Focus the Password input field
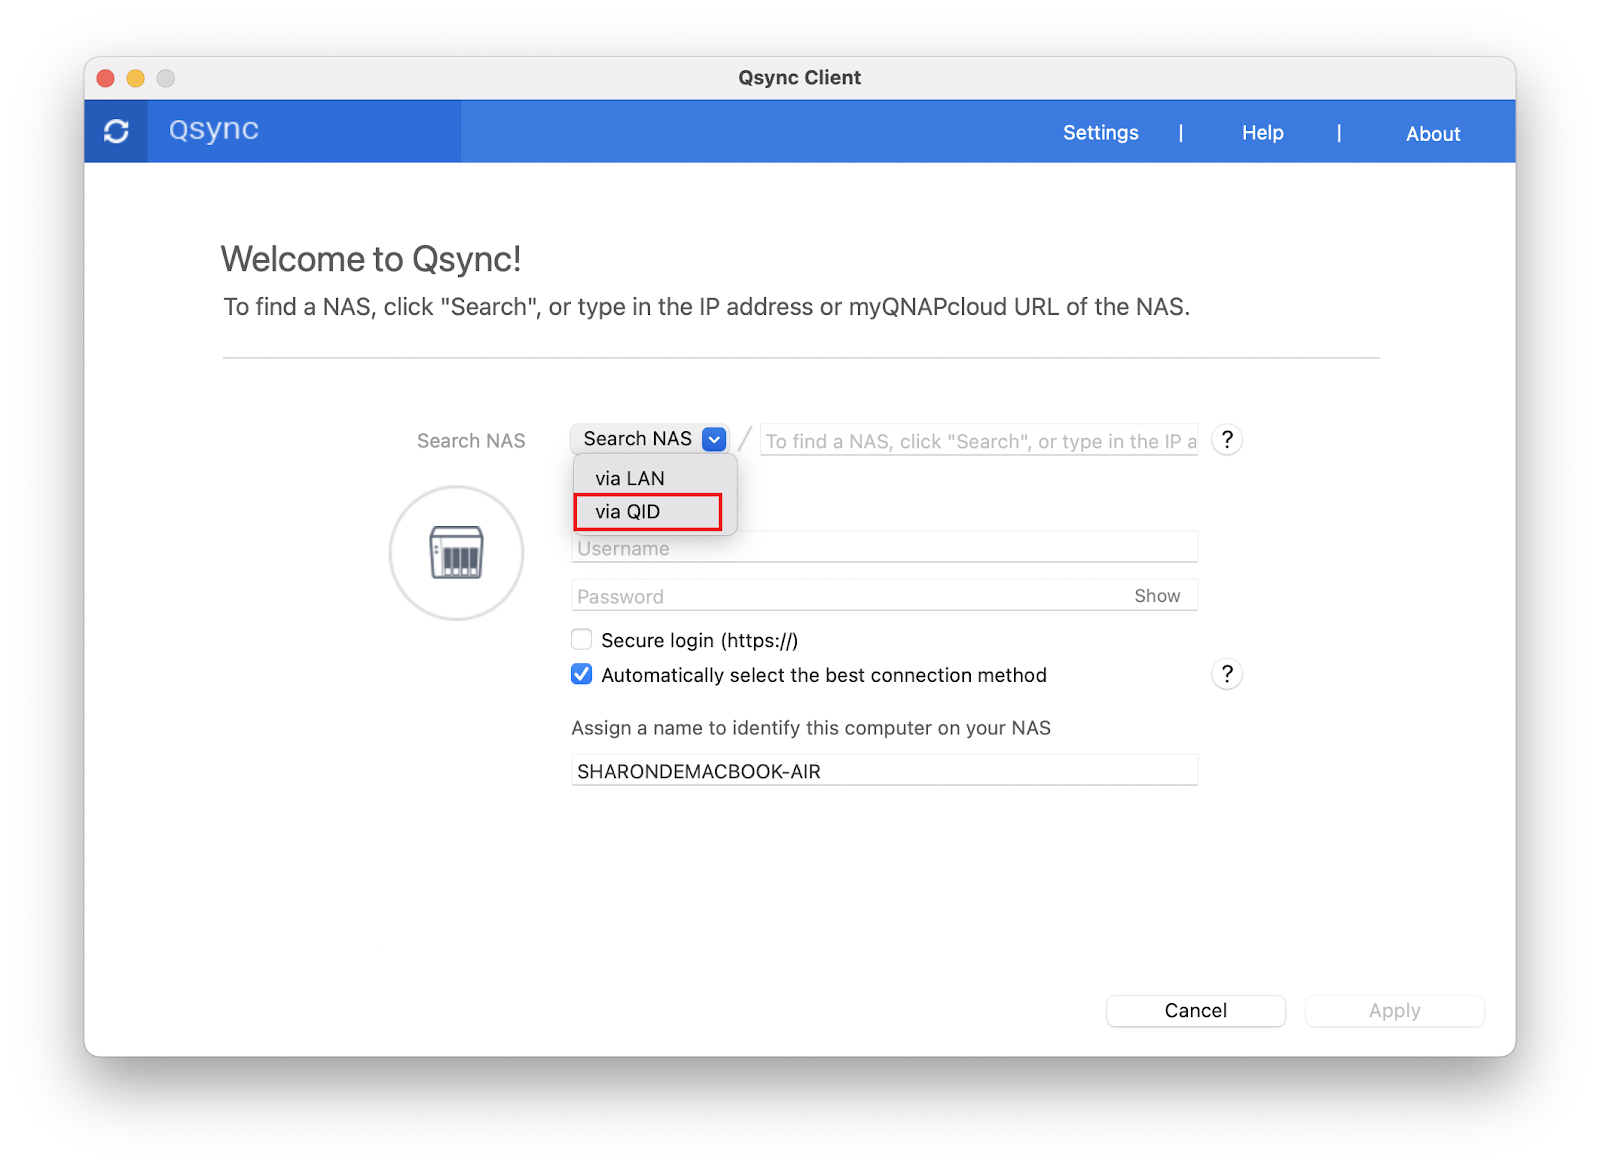The width and height of the screenshot is (1600, 1168). pos(850,596)
